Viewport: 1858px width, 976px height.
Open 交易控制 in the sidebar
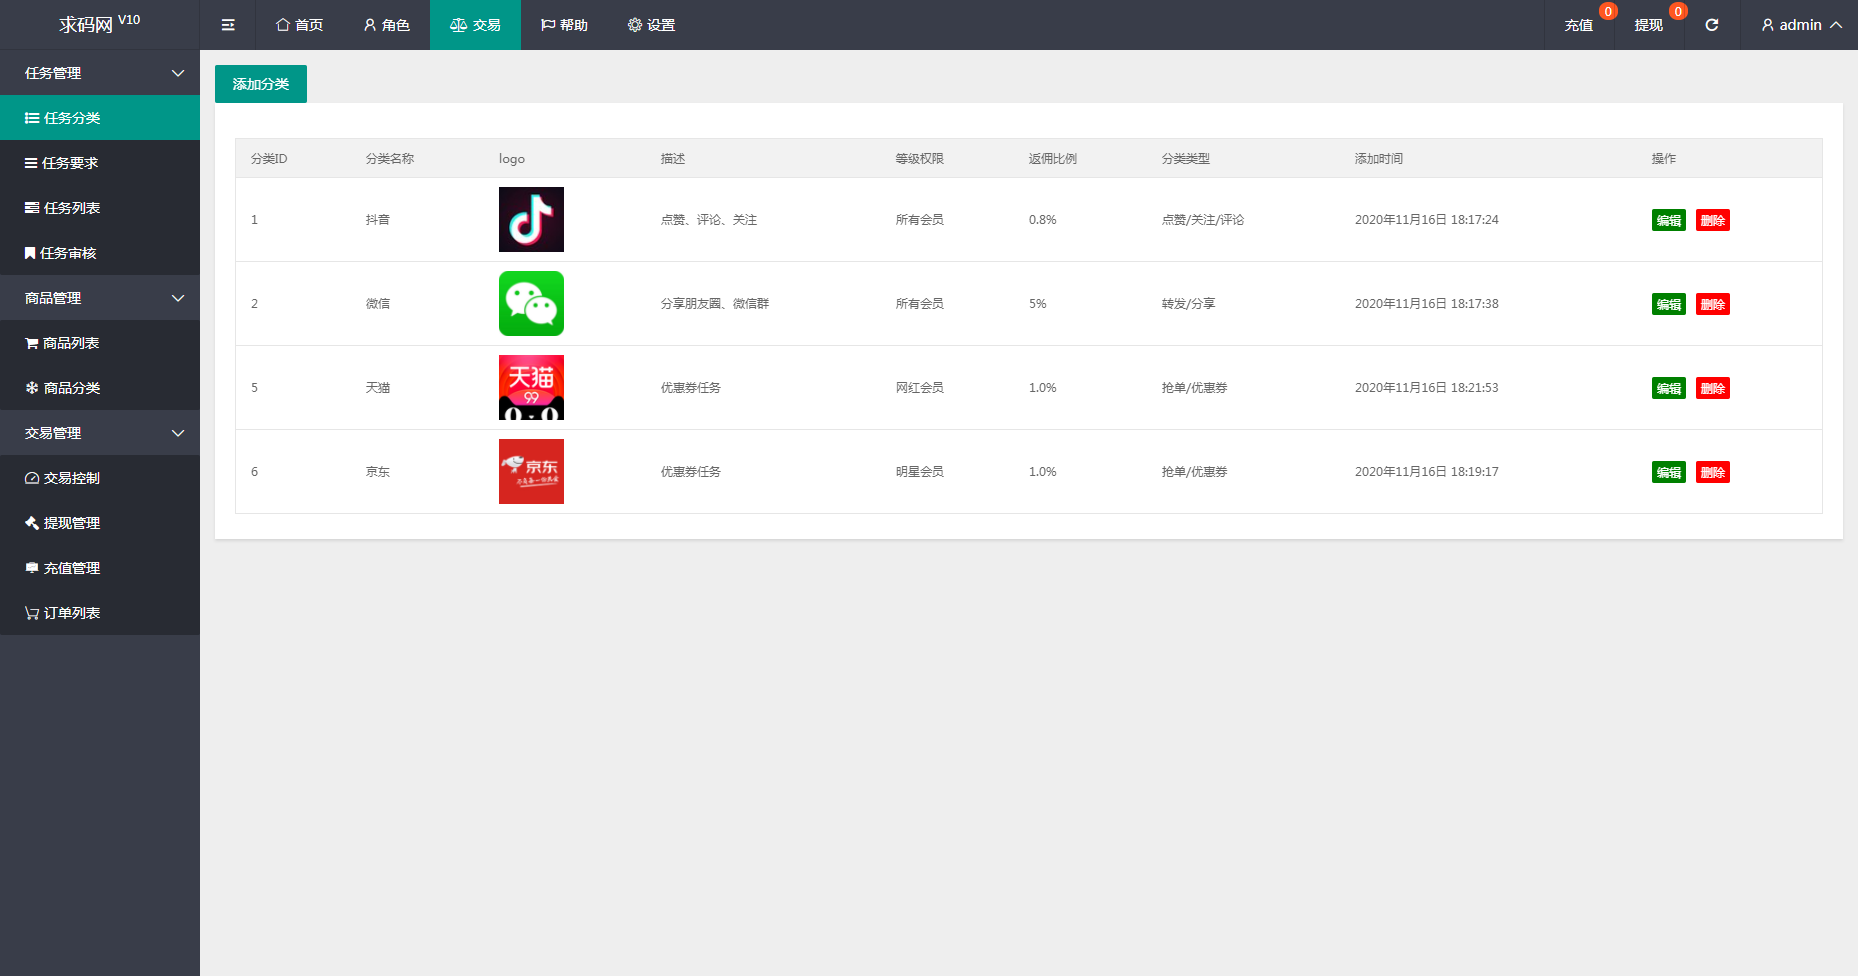tap(100, 478)
